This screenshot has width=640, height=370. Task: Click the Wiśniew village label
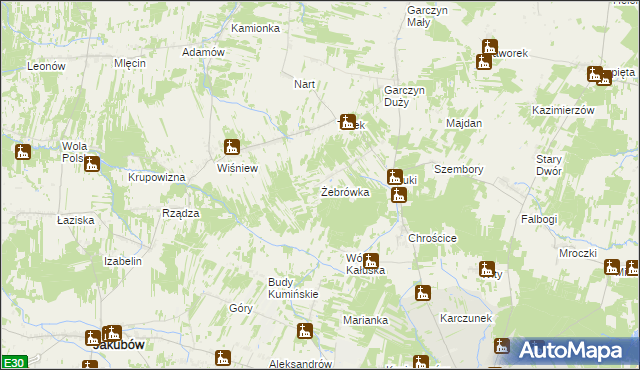click(x=238, y=168)
